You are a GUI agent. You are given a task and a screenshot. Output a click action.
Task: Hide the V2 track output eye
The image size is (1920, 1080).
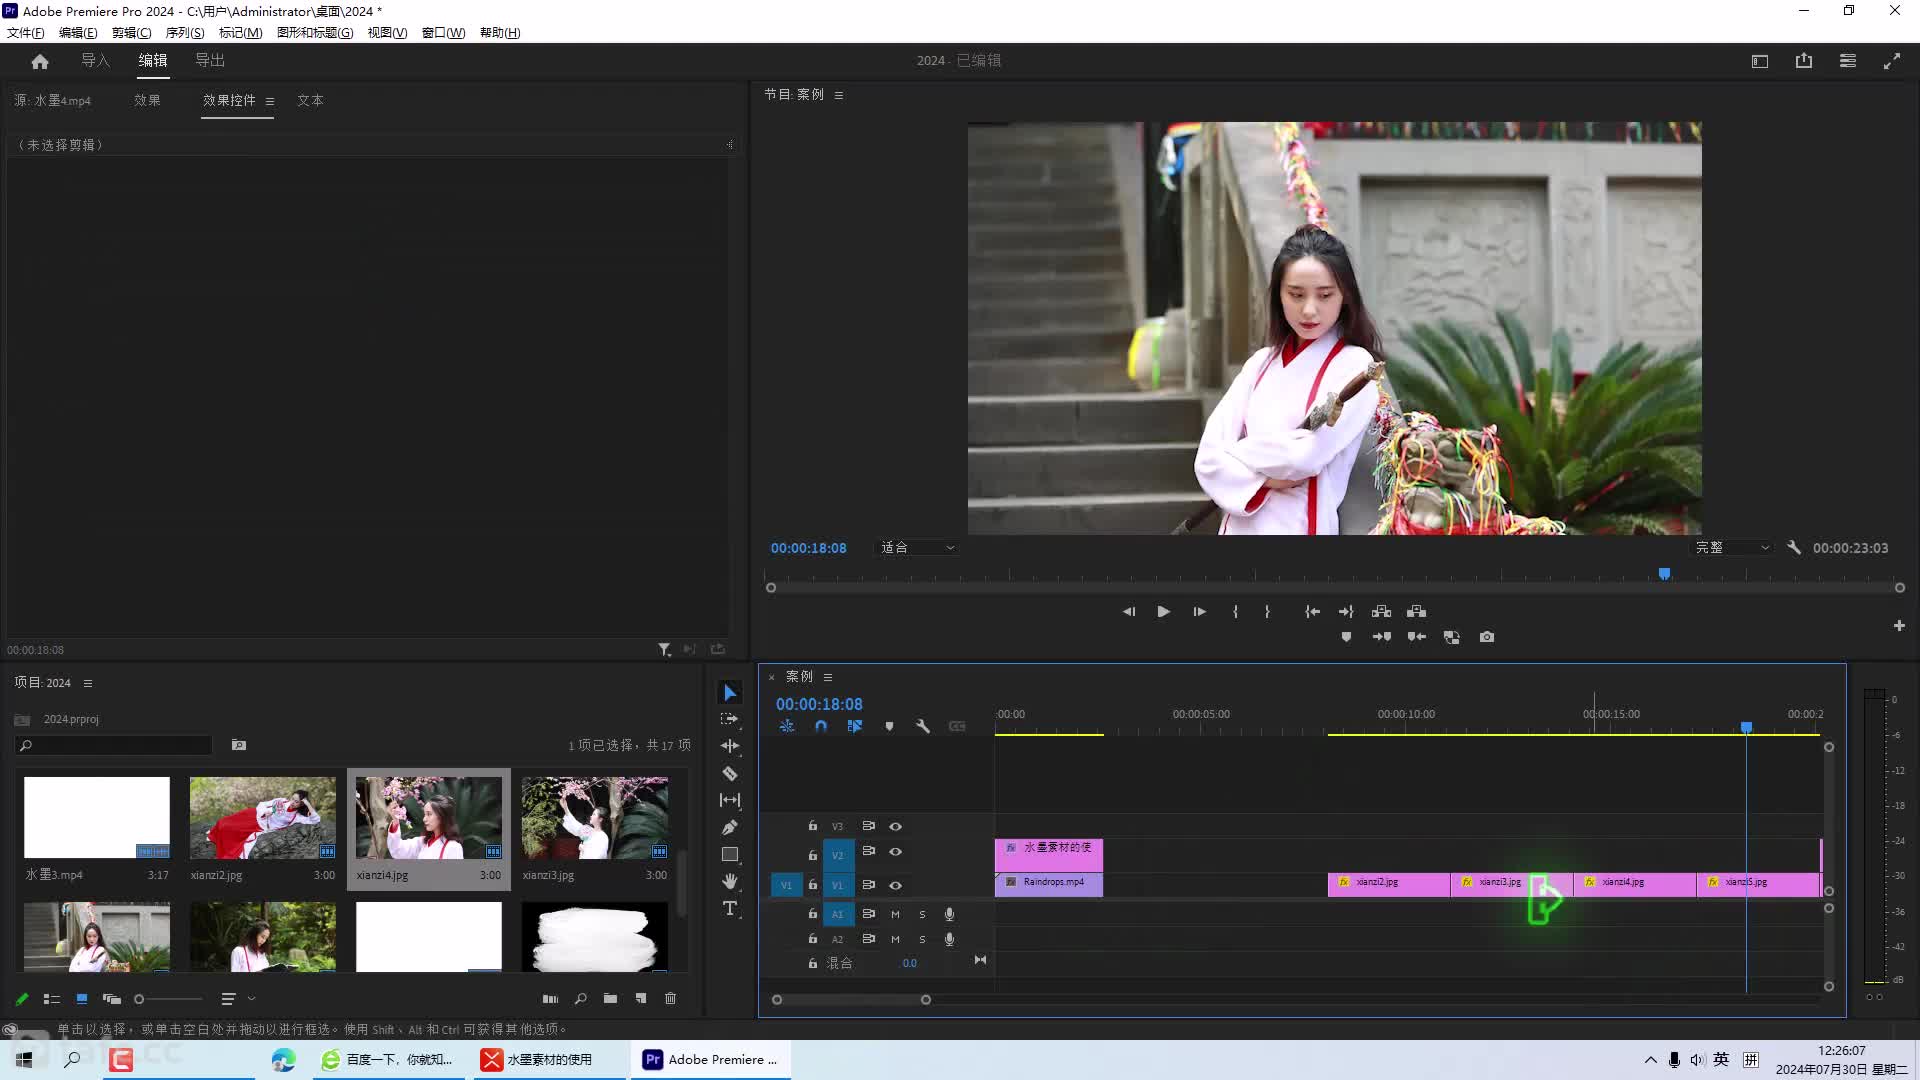coord(895,852)
